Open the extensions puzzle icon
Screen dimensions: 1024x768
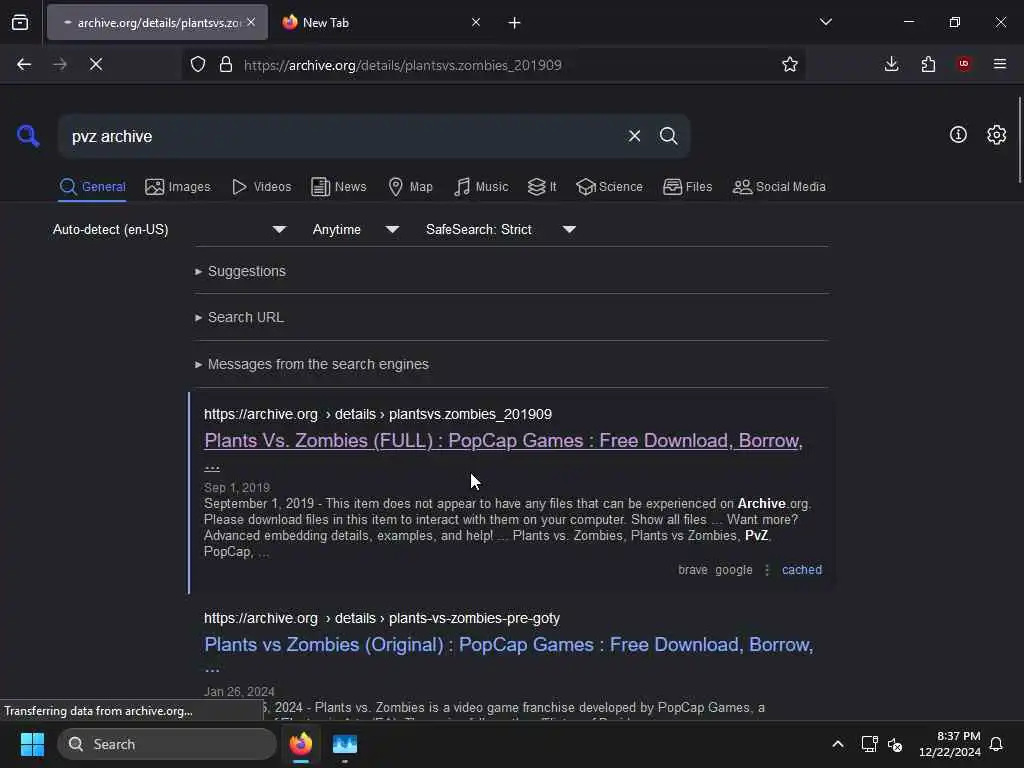pyautogui.click(x=928, y=64)
